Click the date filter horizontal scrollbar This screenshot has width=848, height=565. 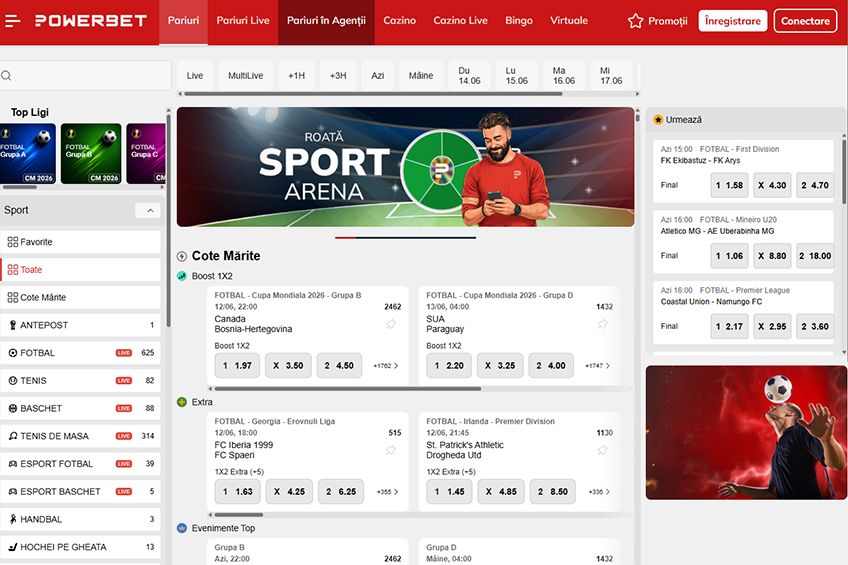[373, 94]
